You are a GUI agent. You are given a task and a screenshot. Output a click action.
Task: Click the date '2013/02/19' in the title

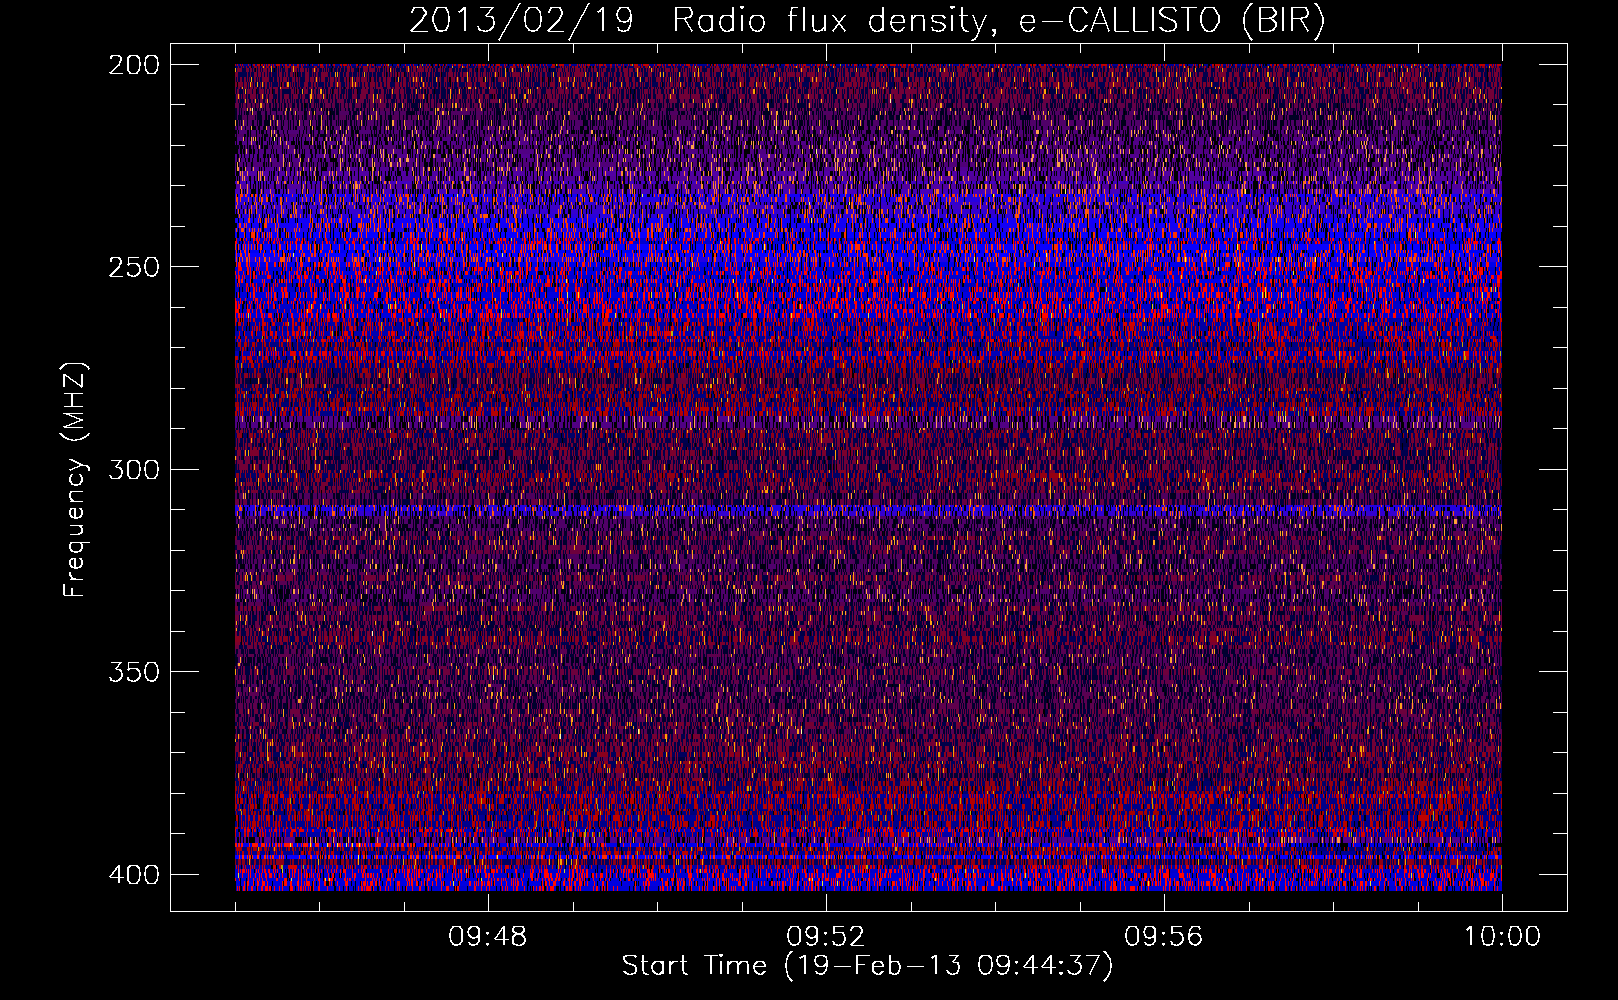(521, 21)
